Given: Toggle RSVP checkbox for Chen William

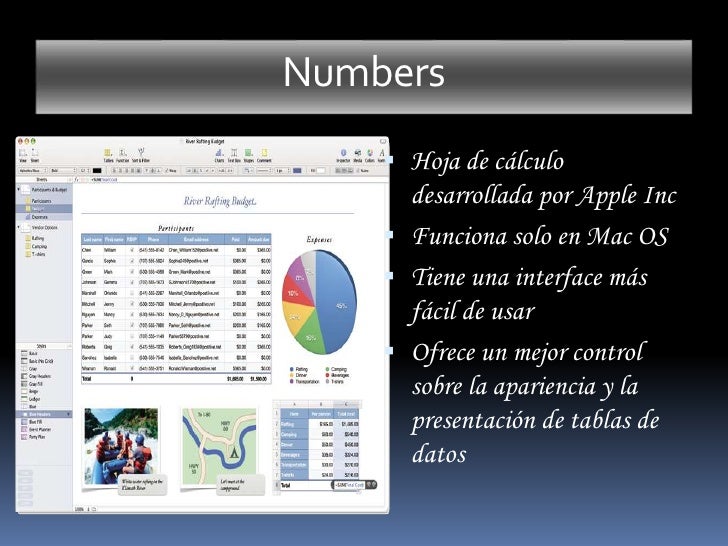Looking at the screenshot, I should pyautogui.click(x=132, y=250).
